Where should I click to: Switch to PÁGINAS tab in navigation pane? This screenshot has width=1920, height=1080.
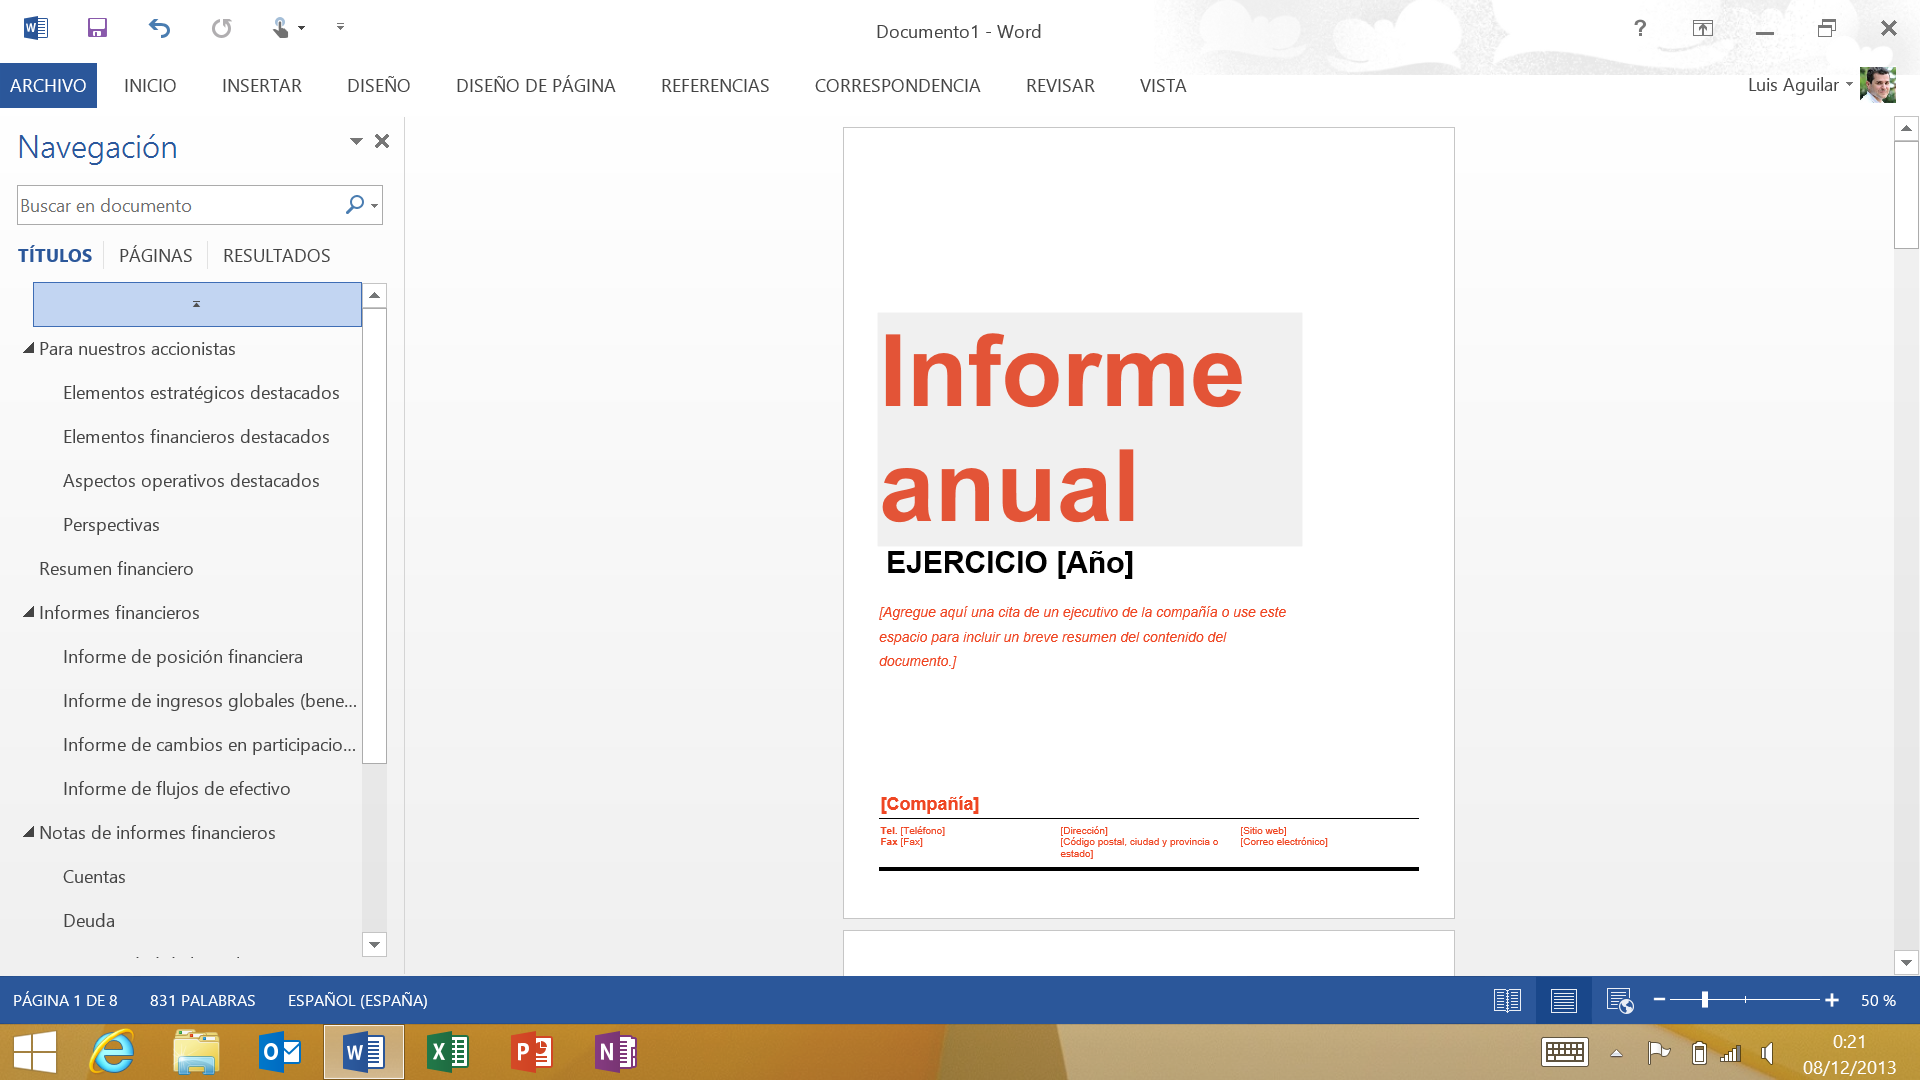tap(155, 255)
